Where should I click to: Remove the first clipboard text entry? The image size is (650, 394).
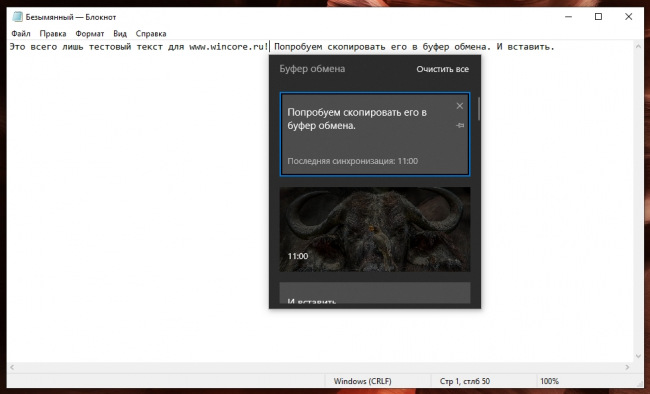pos(459,106)
